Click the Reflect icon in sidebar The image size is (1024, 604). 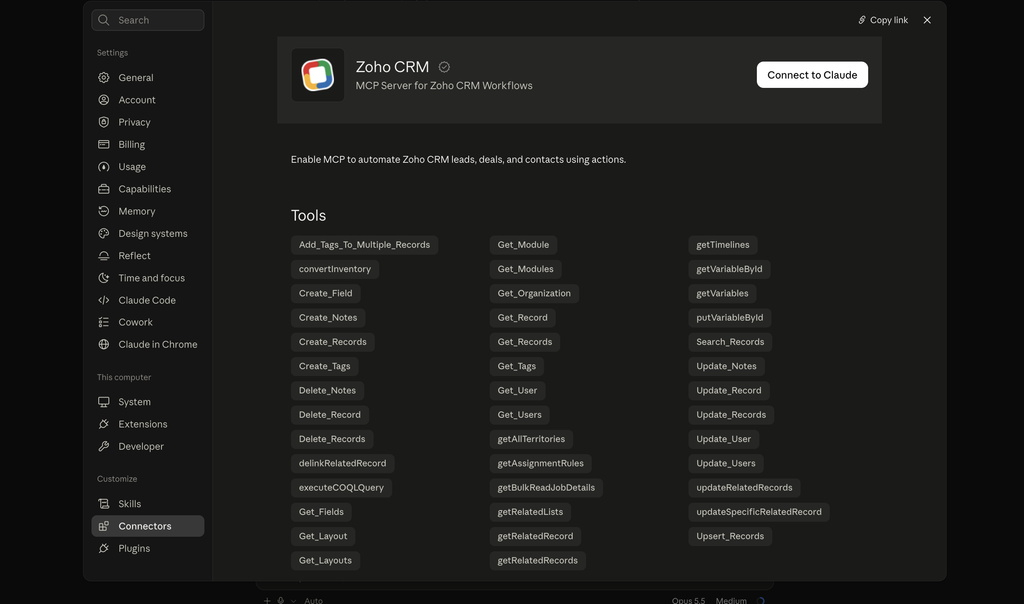pos(104,255)
